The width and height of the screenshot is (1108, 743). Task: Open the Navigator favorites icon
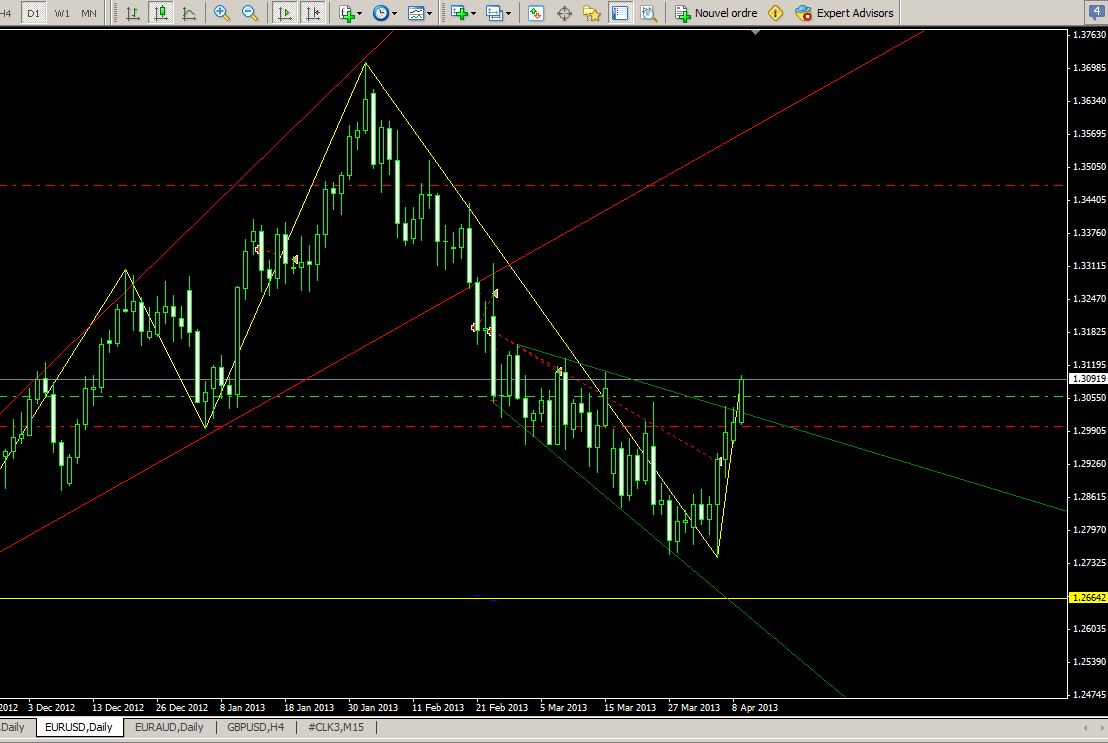pyautogui.click(x=591, y=13)
